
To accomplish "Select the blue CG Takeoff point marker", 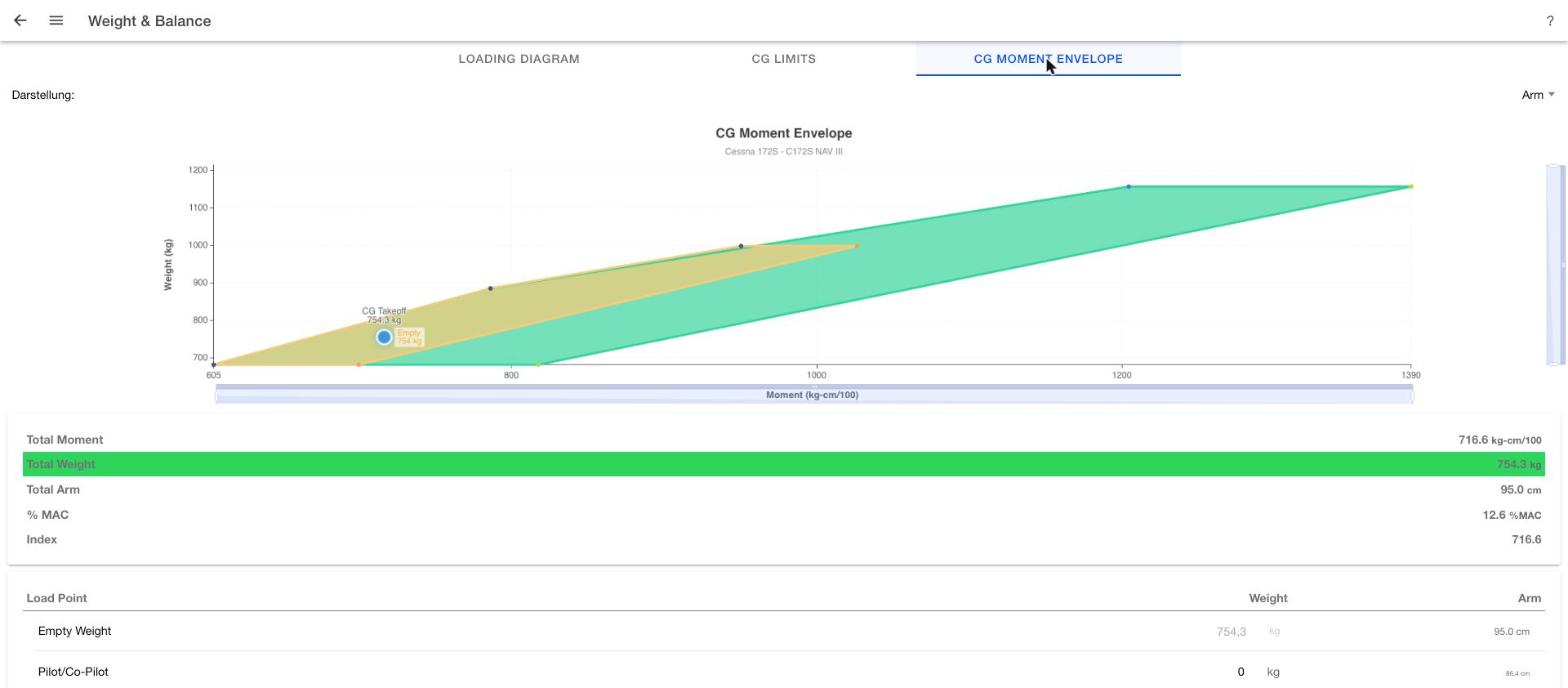I will [384, 337].
